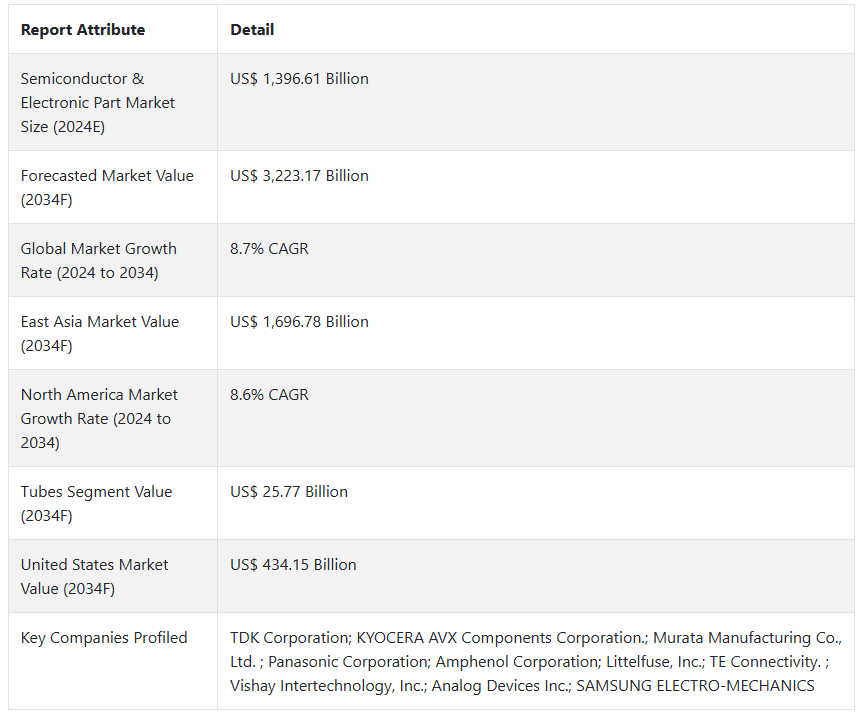
Task: Select the Tubes Segment Value (2034F) label
Action: coord(96,504)
